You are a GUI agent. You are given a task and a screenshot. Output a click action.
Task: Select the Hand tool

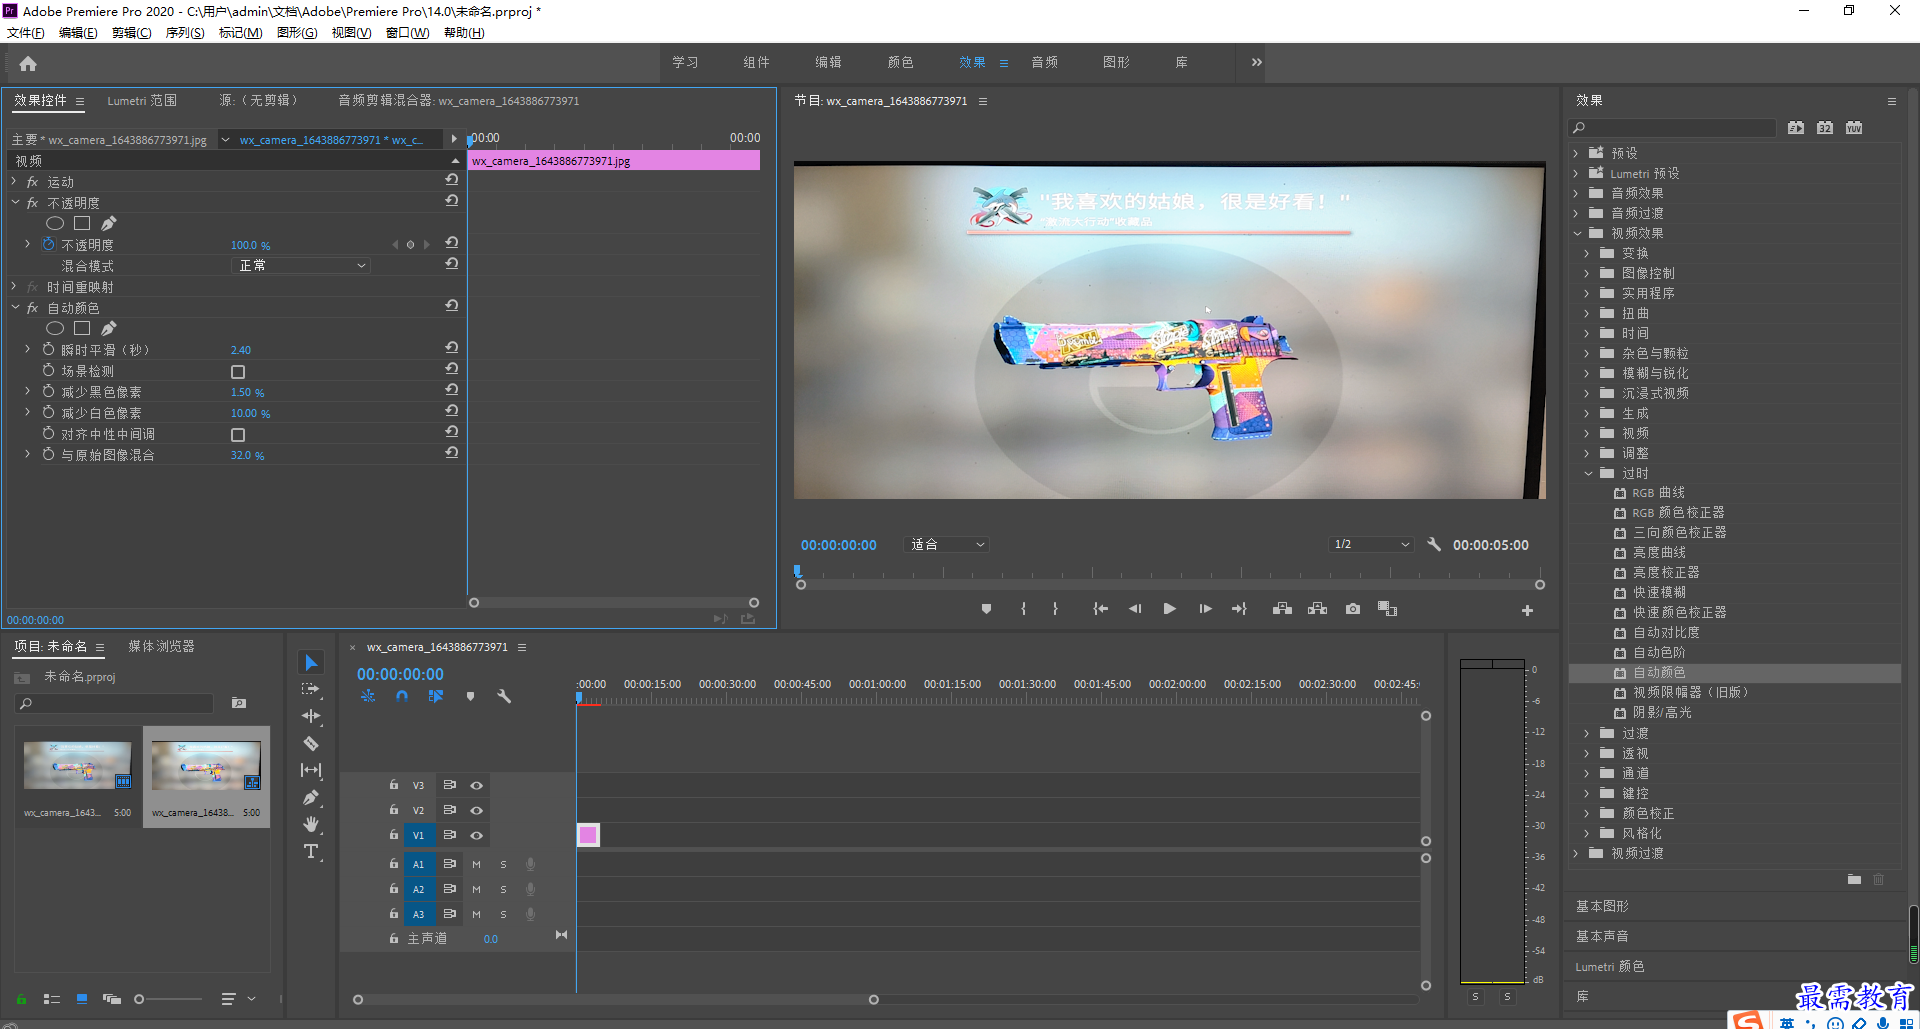pyautogui.click(x=311, y=824)
